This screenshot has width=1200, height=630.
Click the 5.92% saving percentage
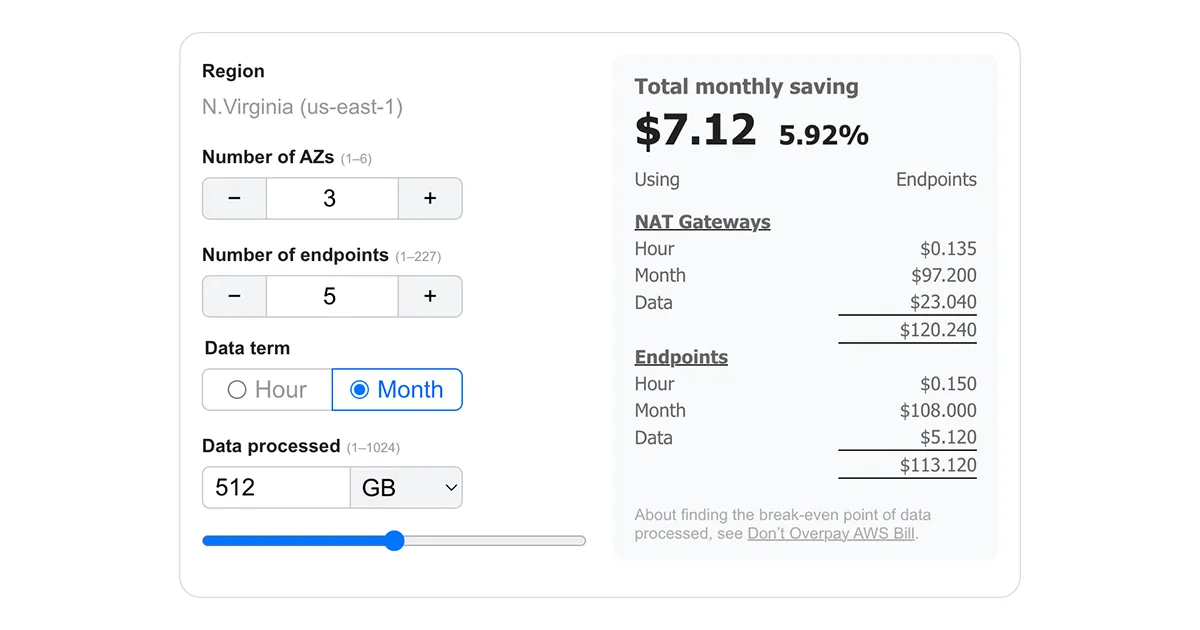(824, 135)
